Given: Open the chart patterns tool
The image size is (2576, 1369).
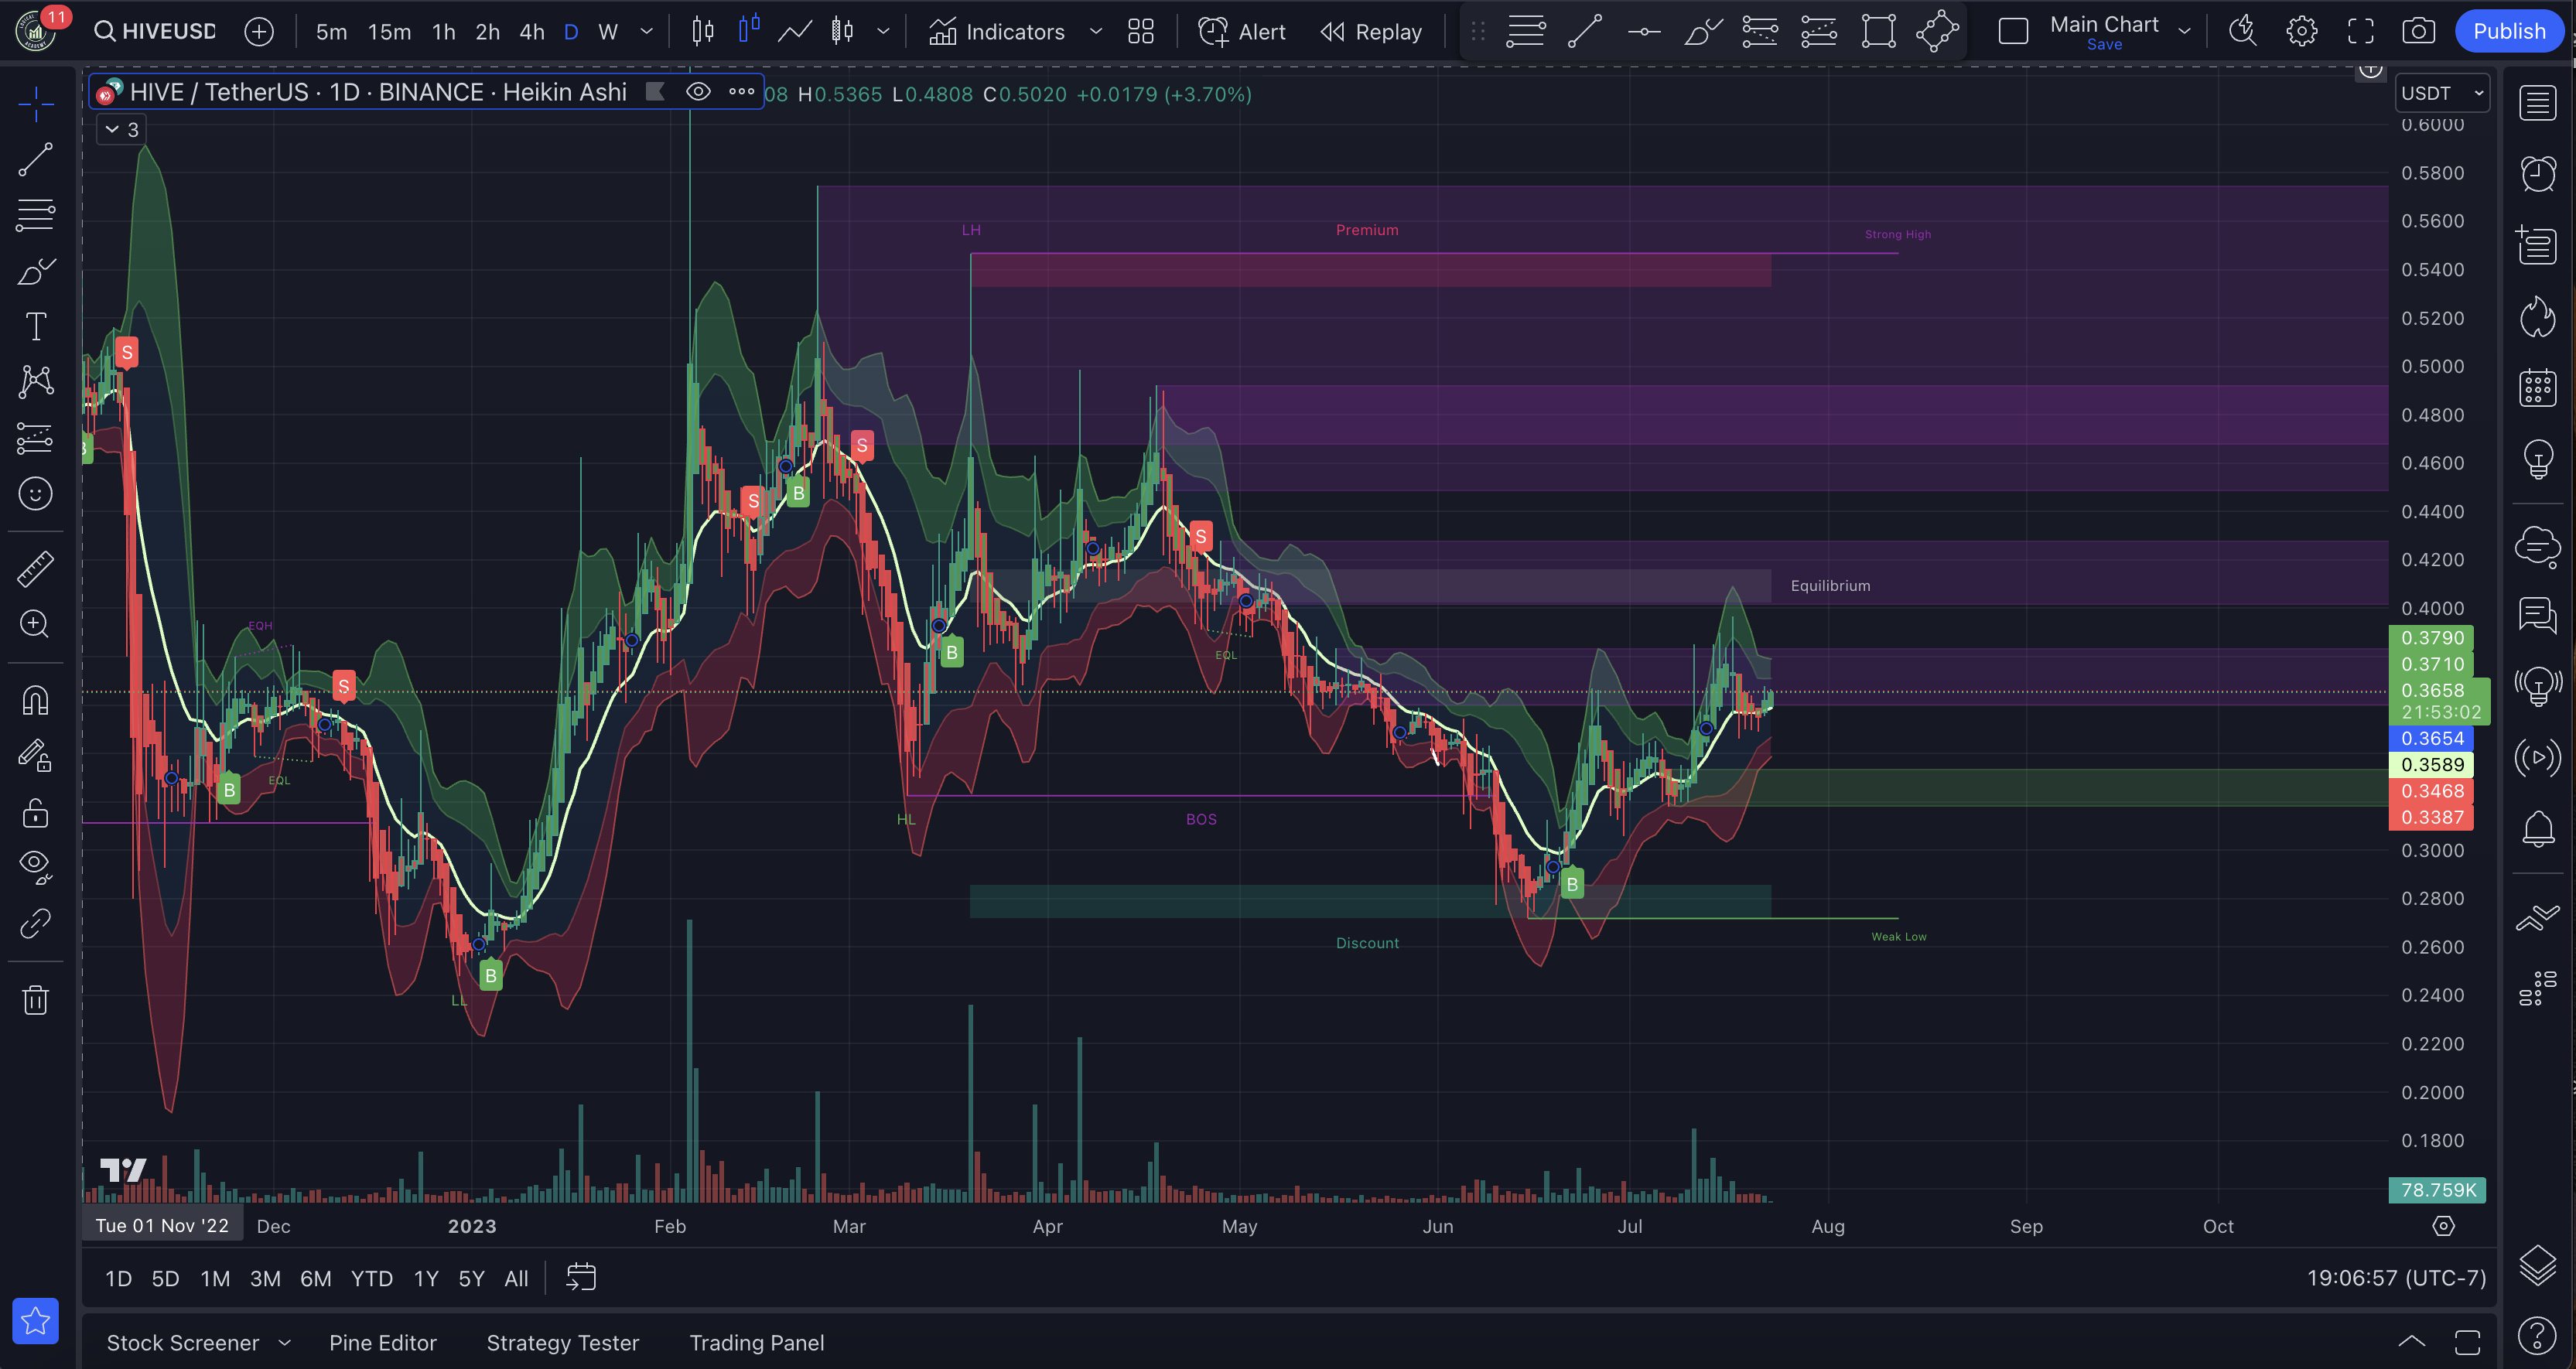Looking at the screenshot, I should tap(36, 381).
